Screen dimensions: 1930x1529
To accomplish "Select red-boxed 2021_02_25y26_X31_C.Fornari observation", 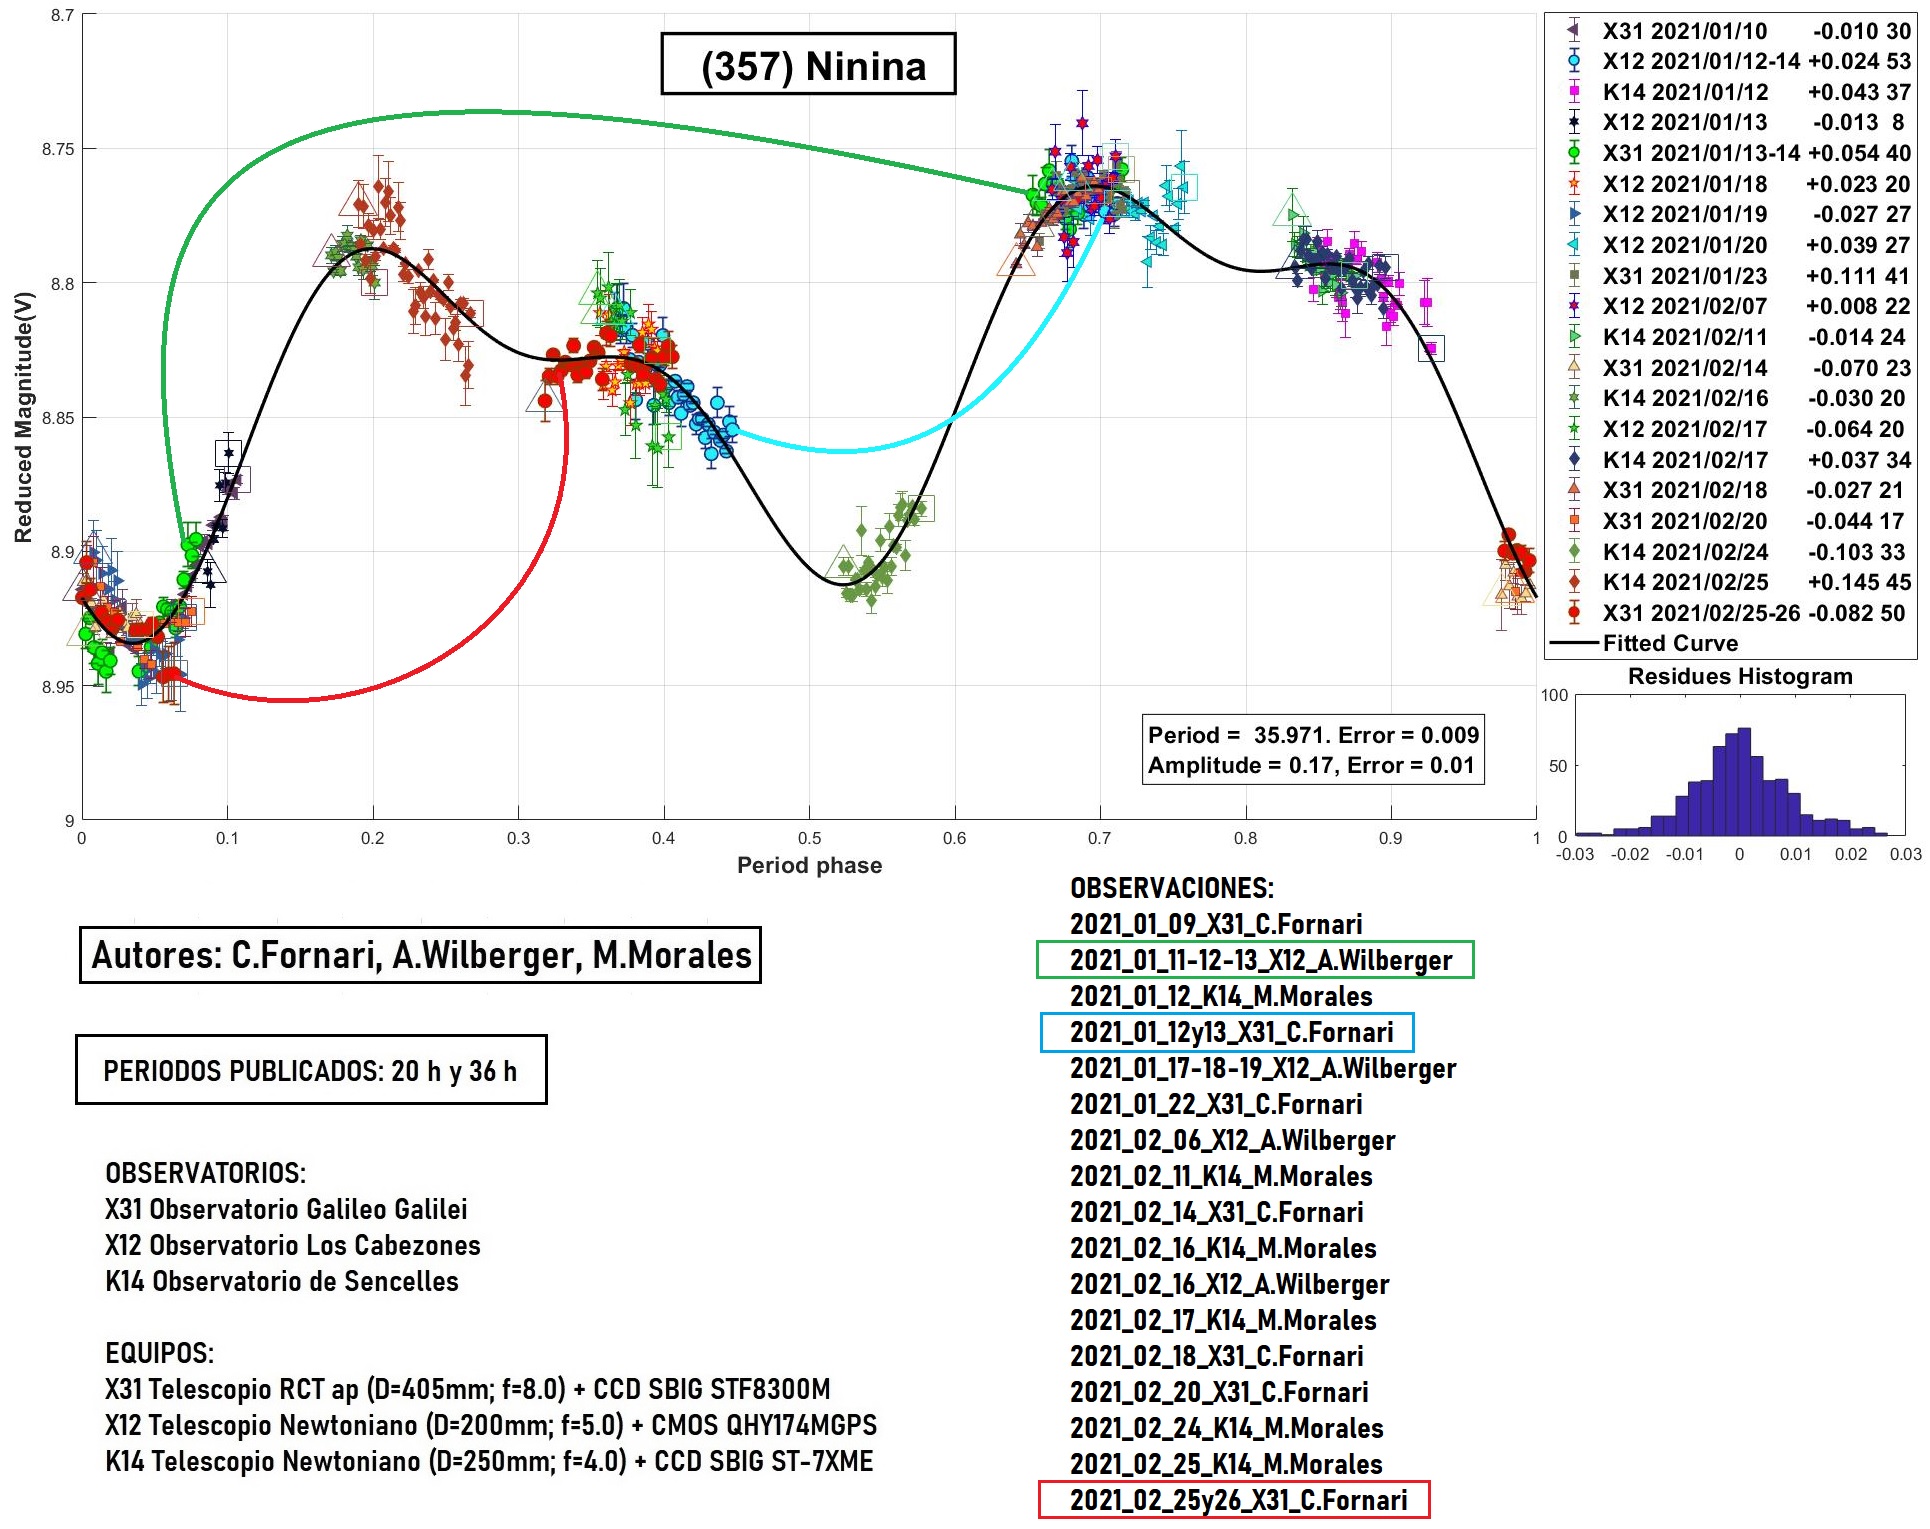I will click(1234, 1500).
